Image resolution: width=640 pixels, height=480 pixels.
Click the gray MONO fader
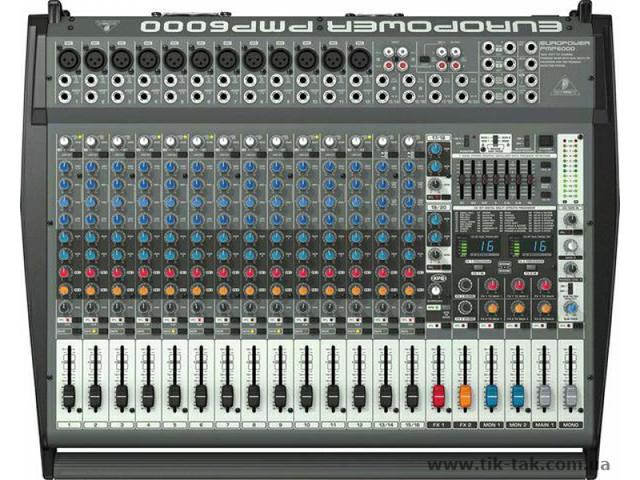(x=570, y=395)
